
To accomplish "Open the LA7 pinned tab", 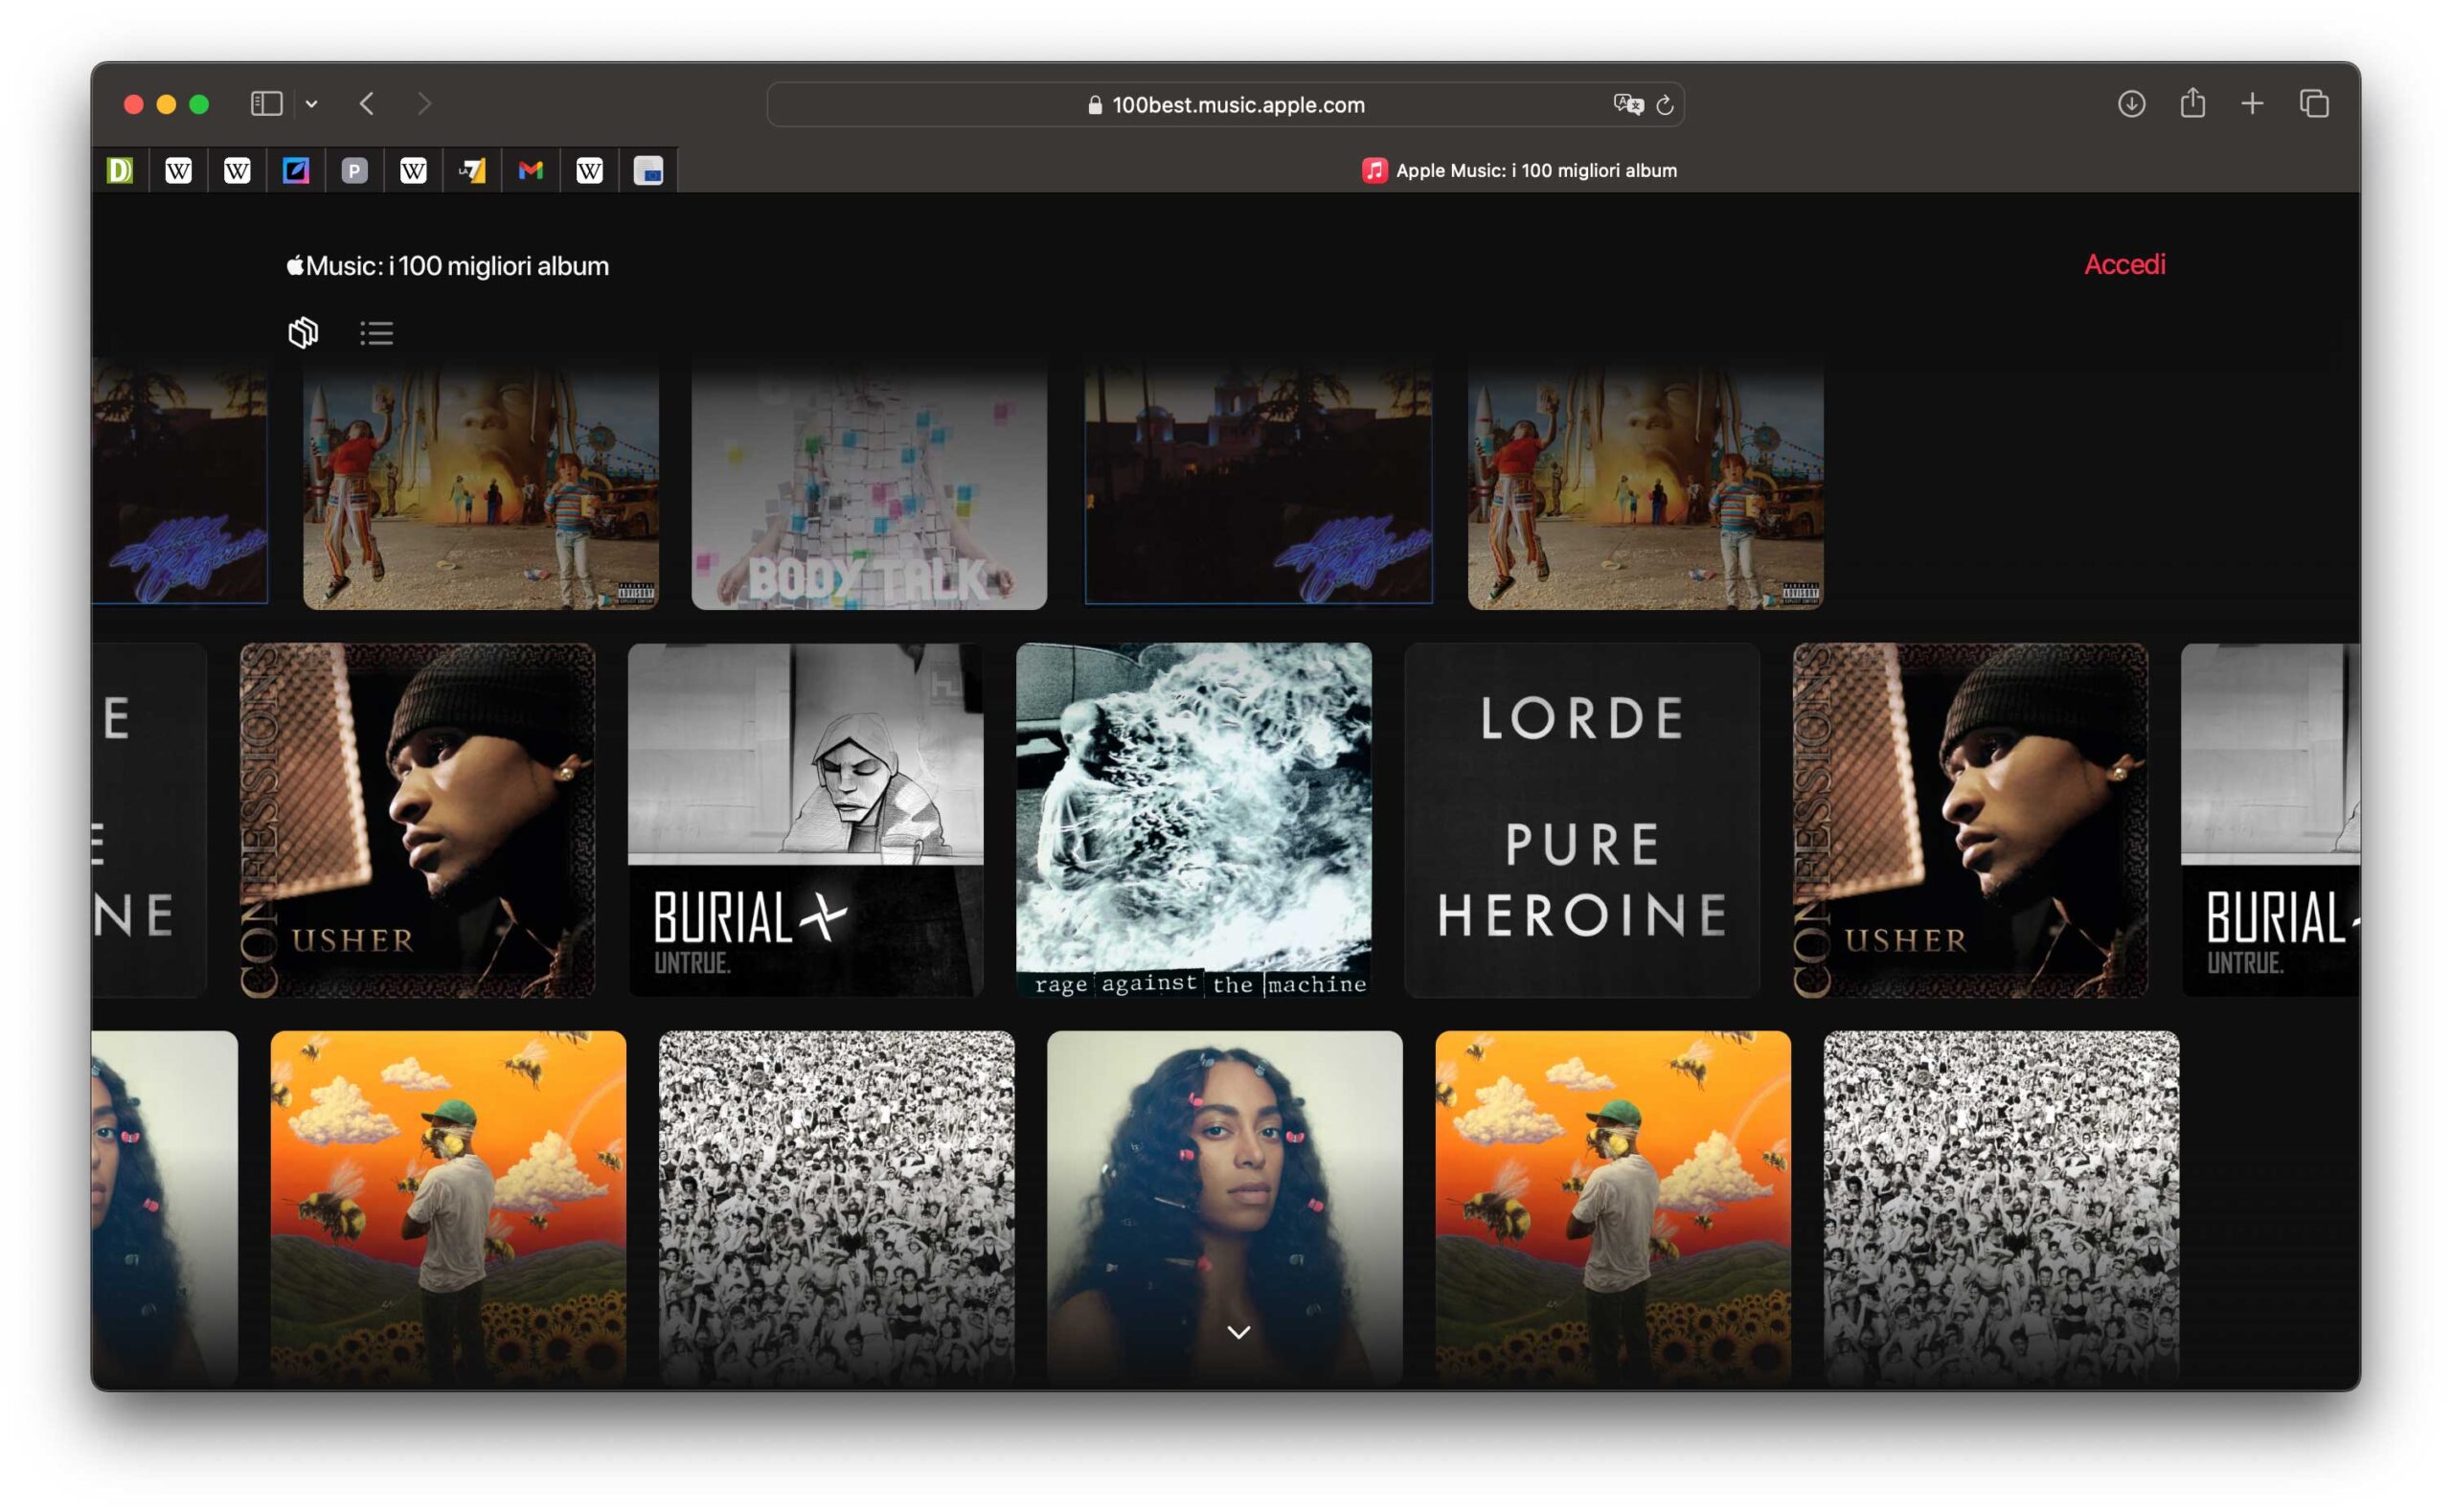I will (472, 171).
